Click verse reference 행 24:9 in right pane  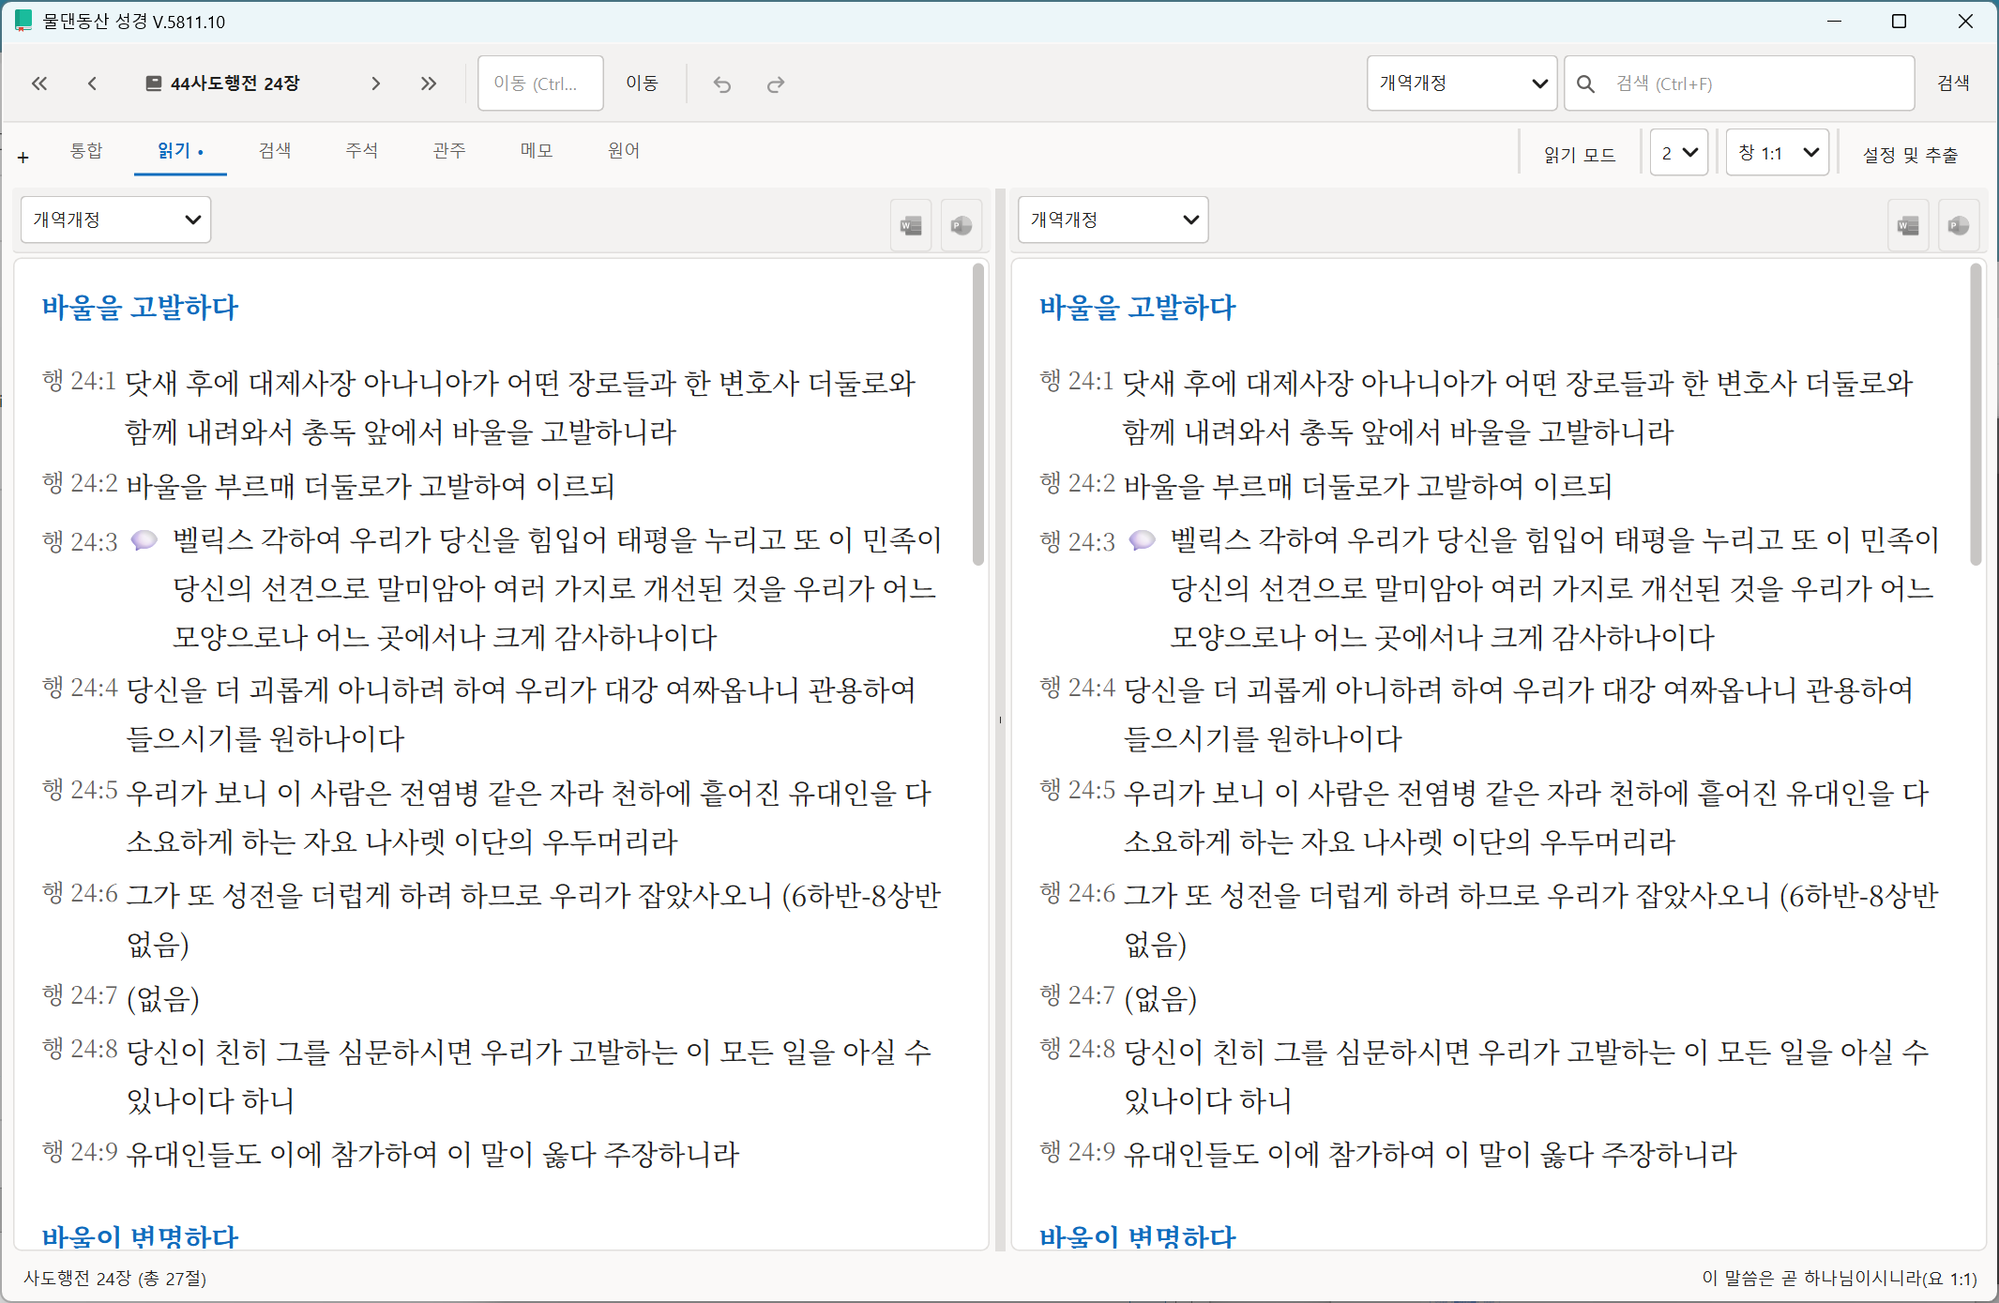tap(1077, 1153)
